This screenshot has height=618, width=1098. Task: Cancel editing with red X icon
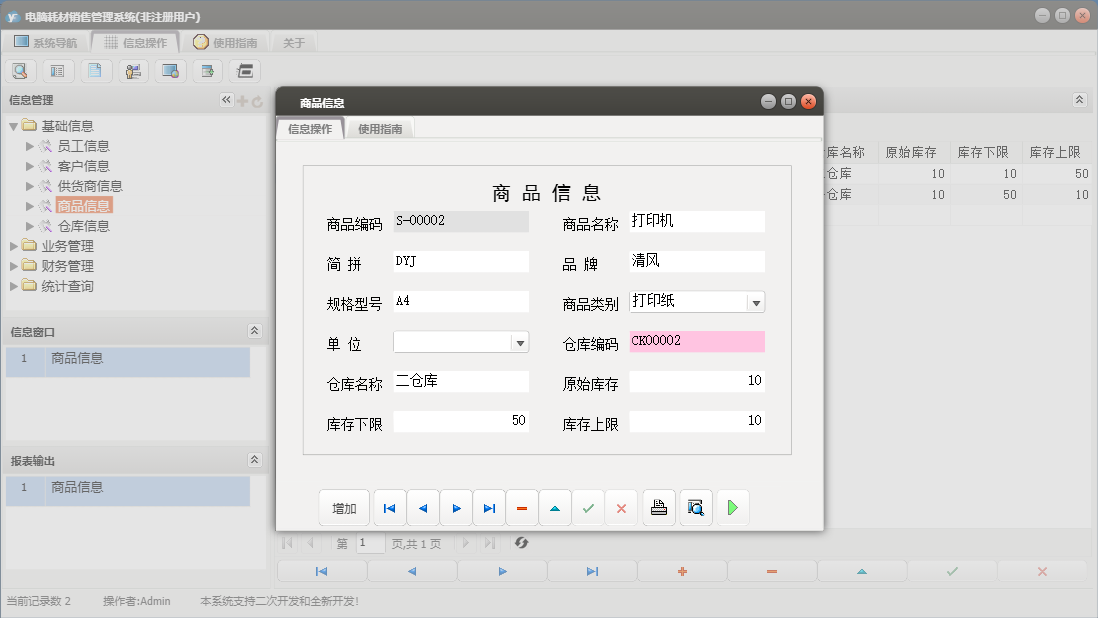coord(621,507)
